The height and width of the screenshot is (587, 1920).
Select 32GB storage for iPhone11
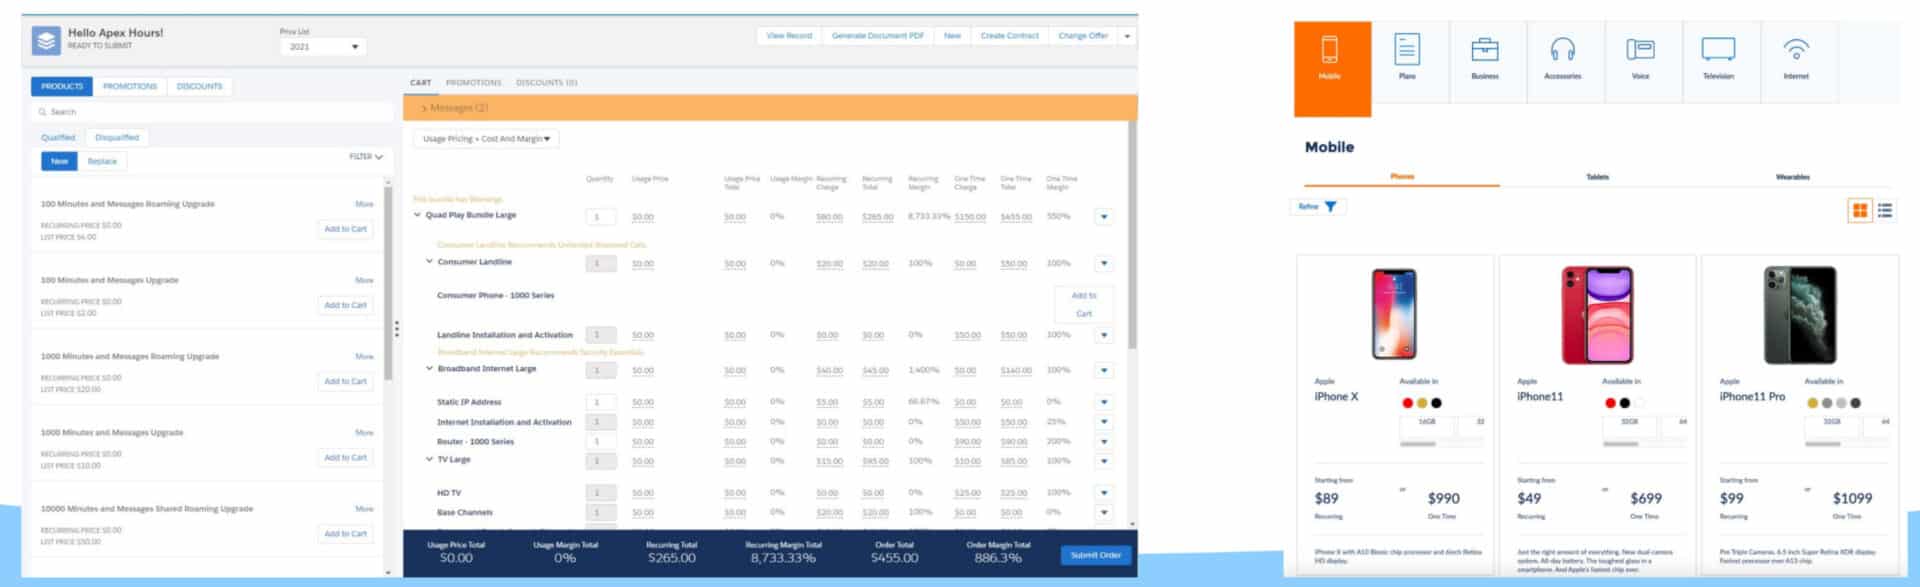[1630, 424]
